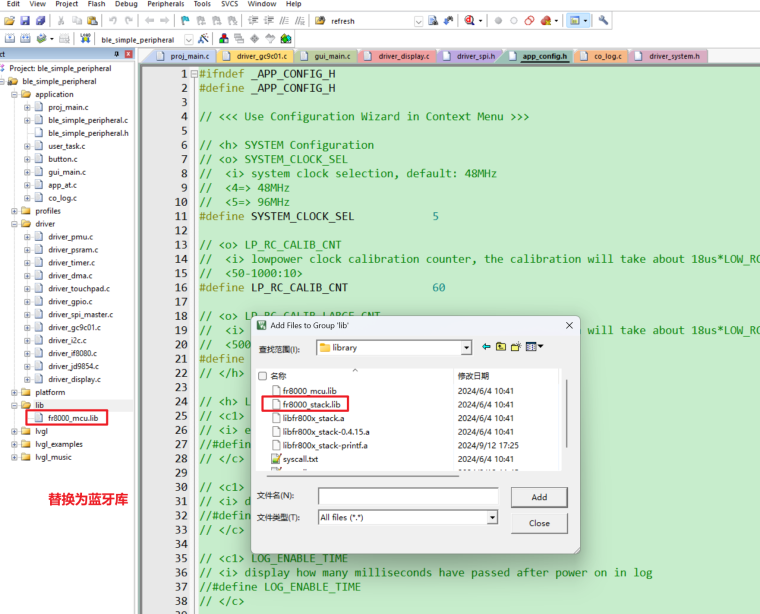Screen dimensions: 760x614
Task: Click the Open file toolbar icon
Action: click(x=9, y=21)
